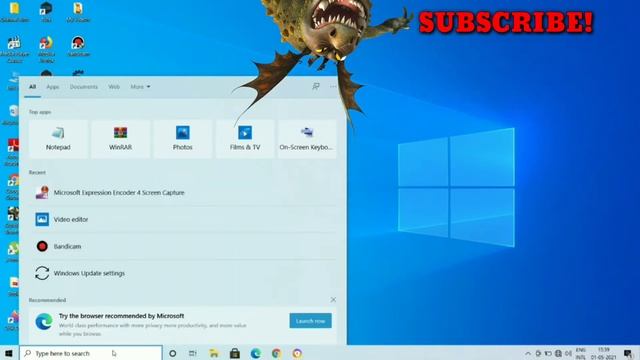Image resolution: width=640 pixels, height=360 pixels.
Task: Open Microsoft Expression Encoder 4 Screen Capture
Action: coord(183,192)
